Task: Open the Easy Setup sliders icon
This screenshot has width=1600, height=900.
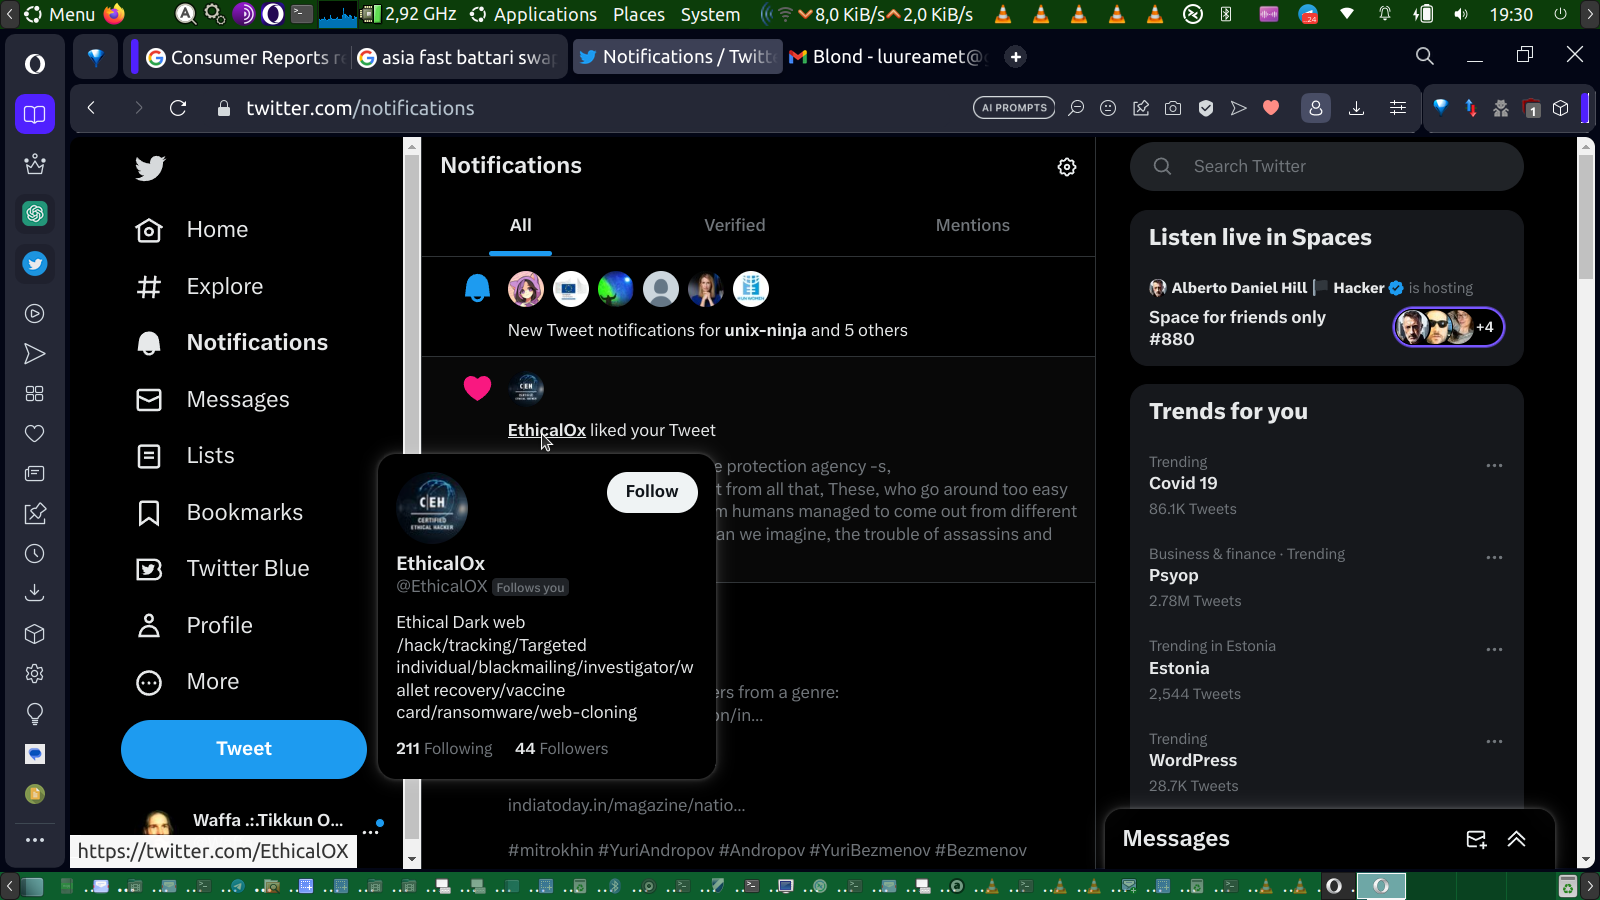Action: click(1398, 108)
